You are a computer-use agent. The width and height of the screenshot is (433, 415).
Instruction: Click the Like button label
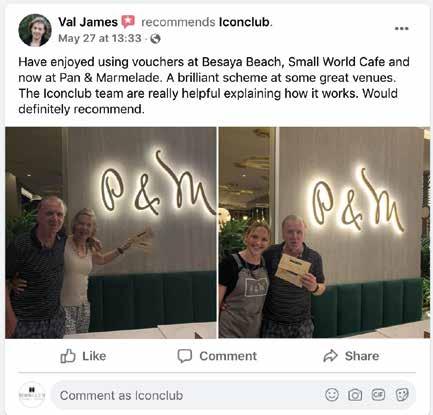tap(94, 356)
